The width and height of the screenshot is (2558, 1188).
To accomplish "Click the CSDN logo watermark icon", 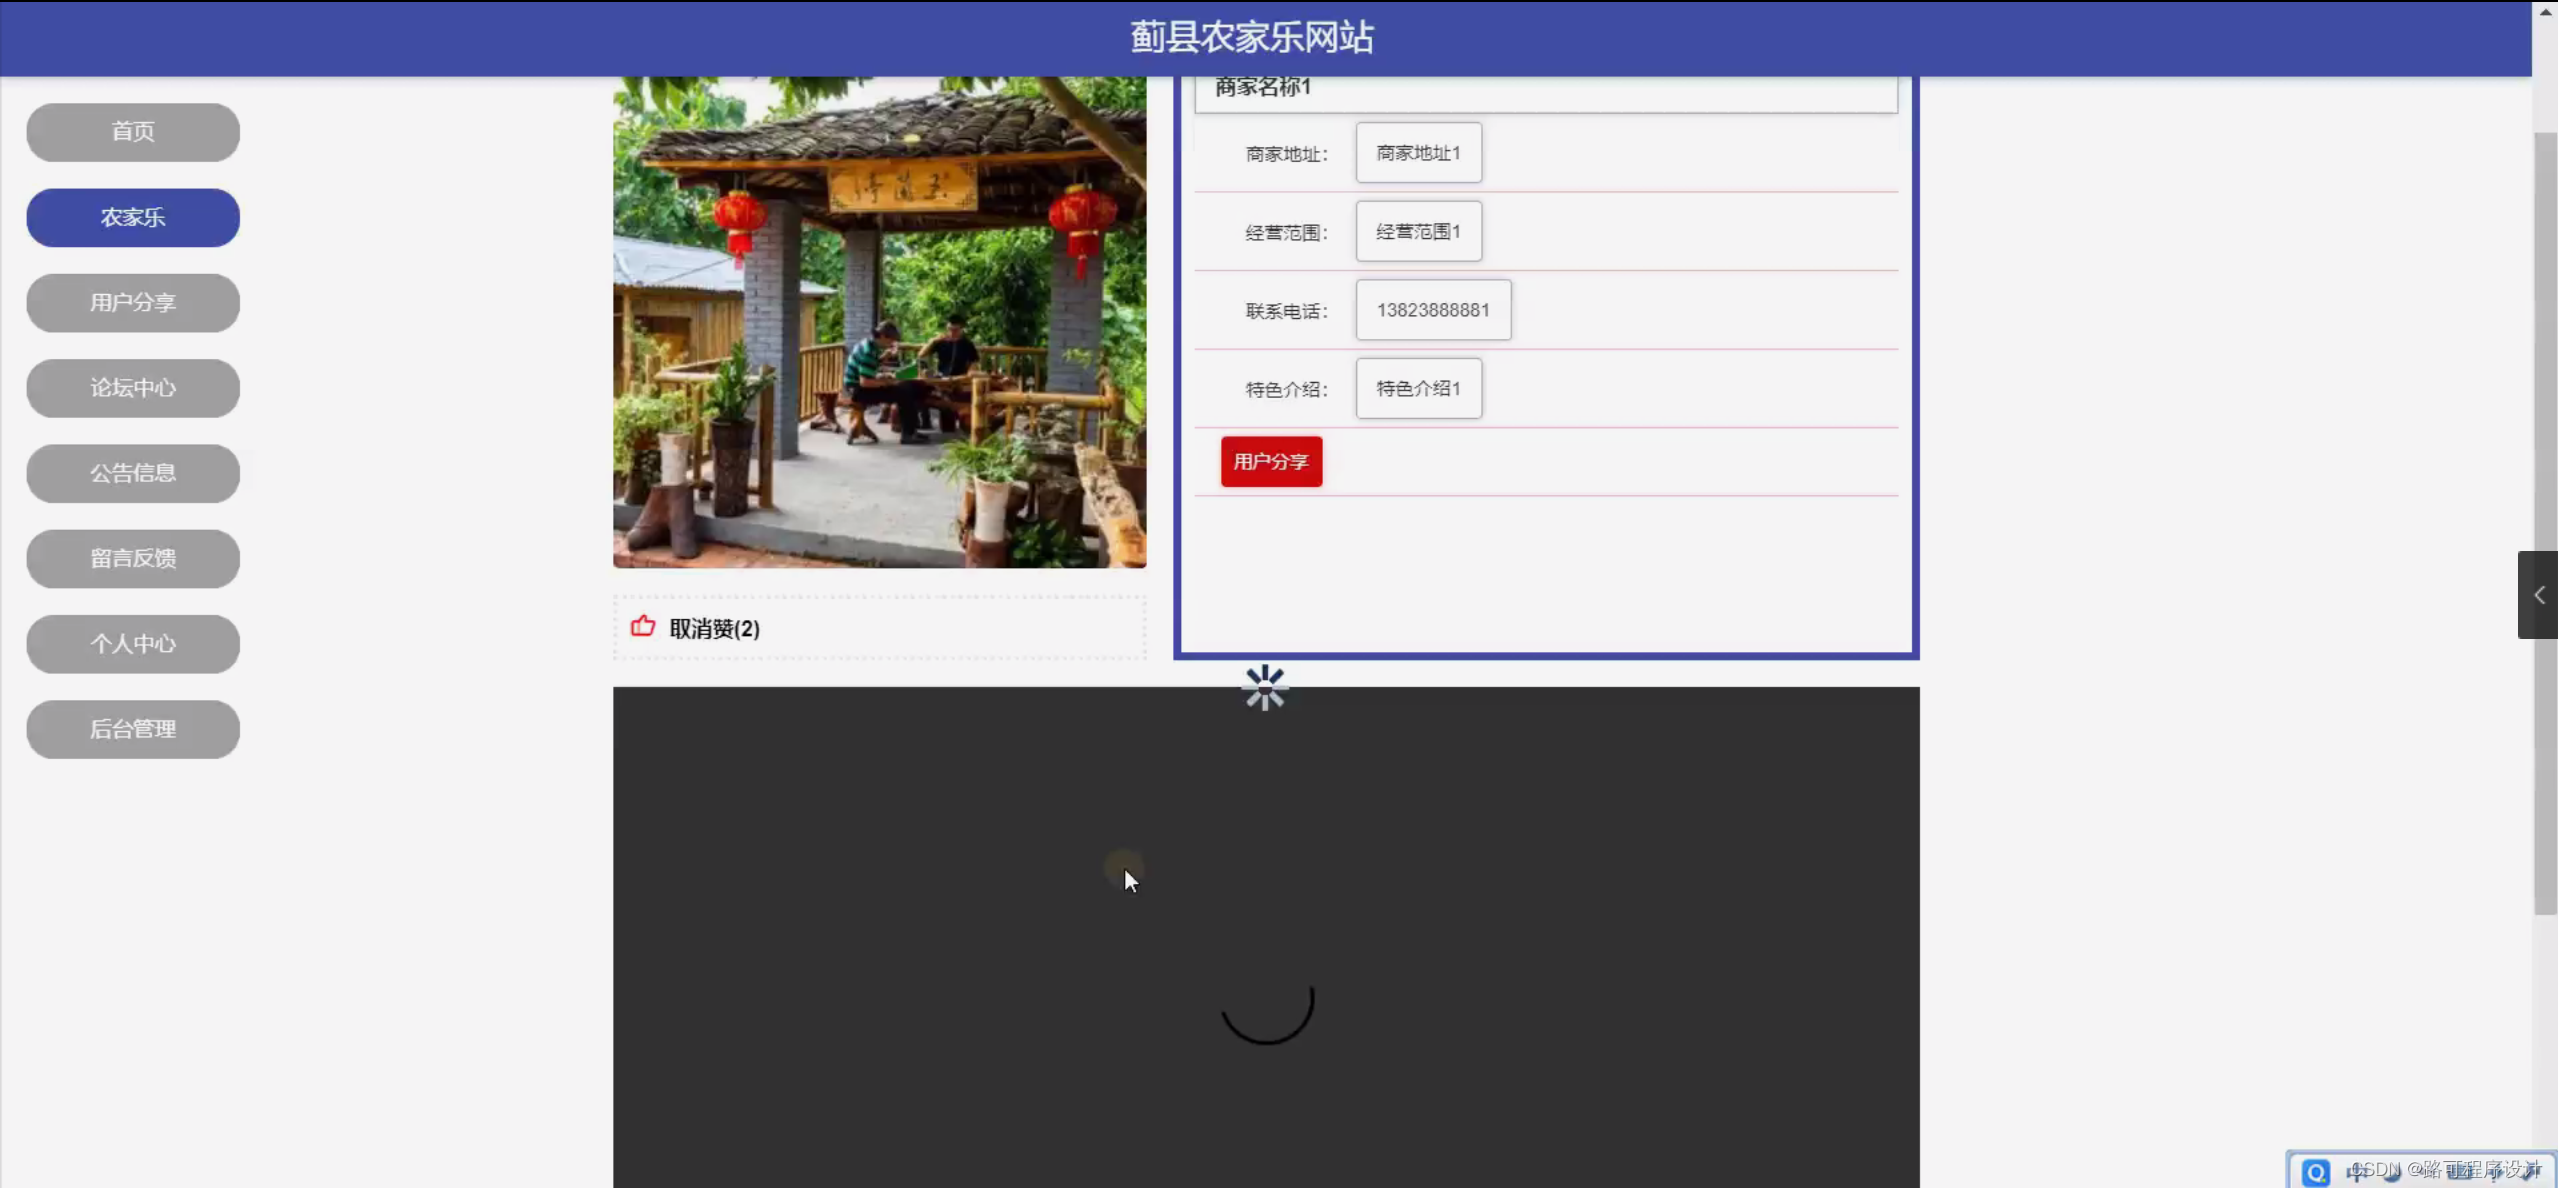I will pos(2315,1171).
